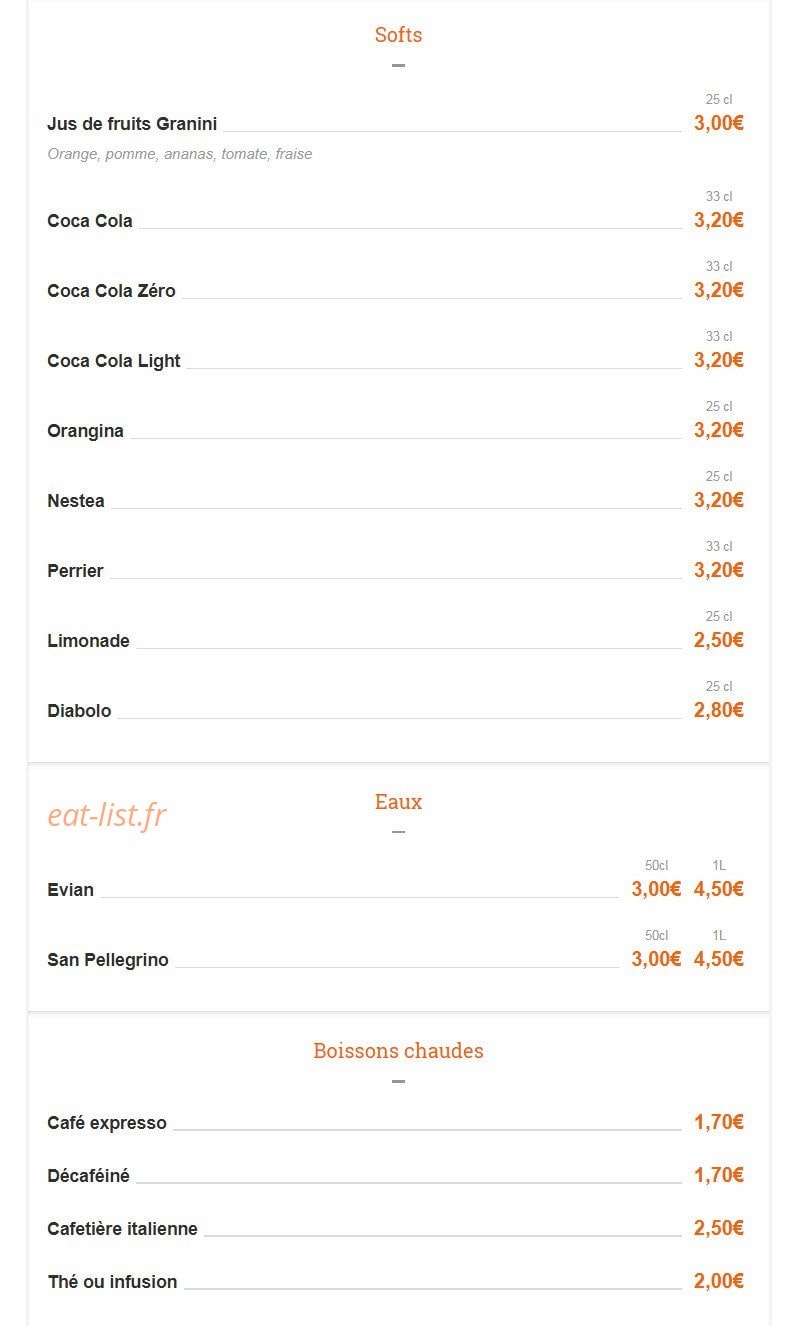Viewport: 796px width, 1326px height.
Task: Click the San Pellegrino 1L price 4,50€
Action: click(719, 959)
